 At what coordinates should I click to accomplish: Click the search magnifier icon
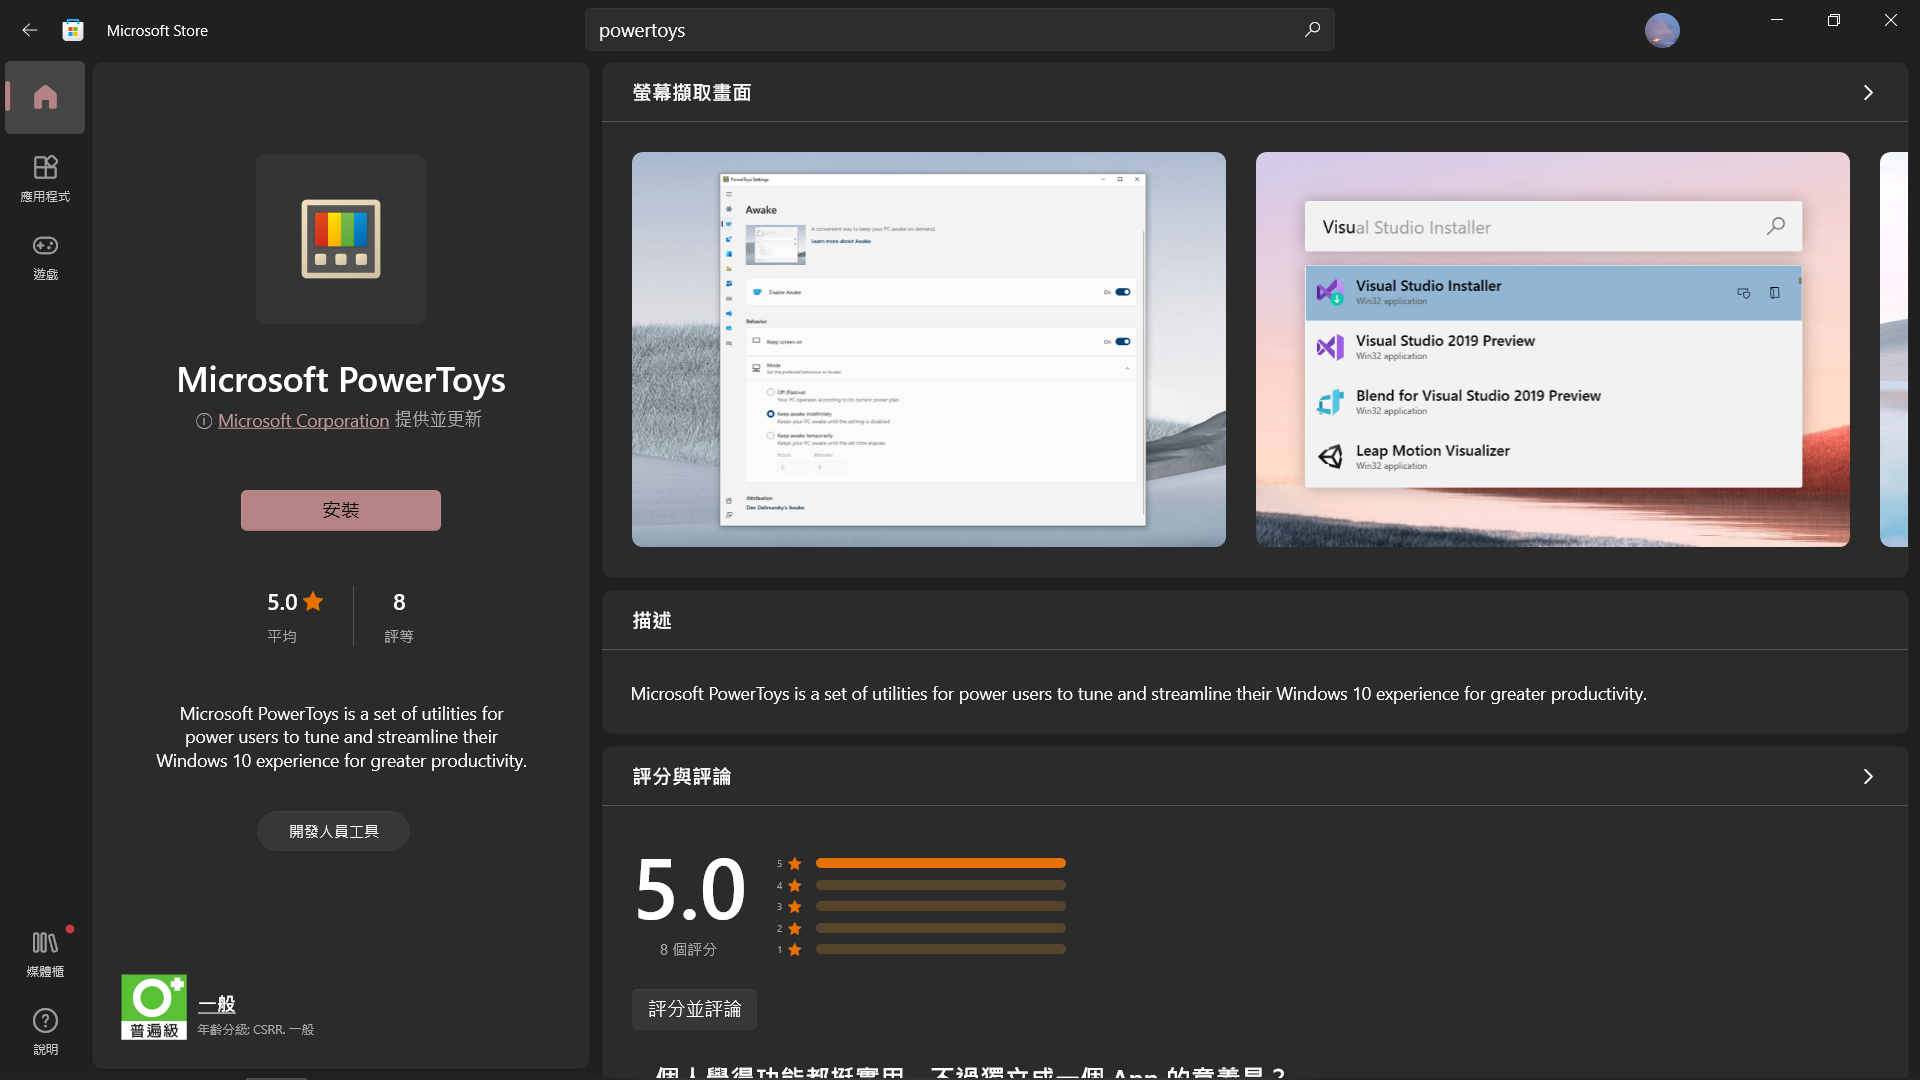click(1312, 30)
